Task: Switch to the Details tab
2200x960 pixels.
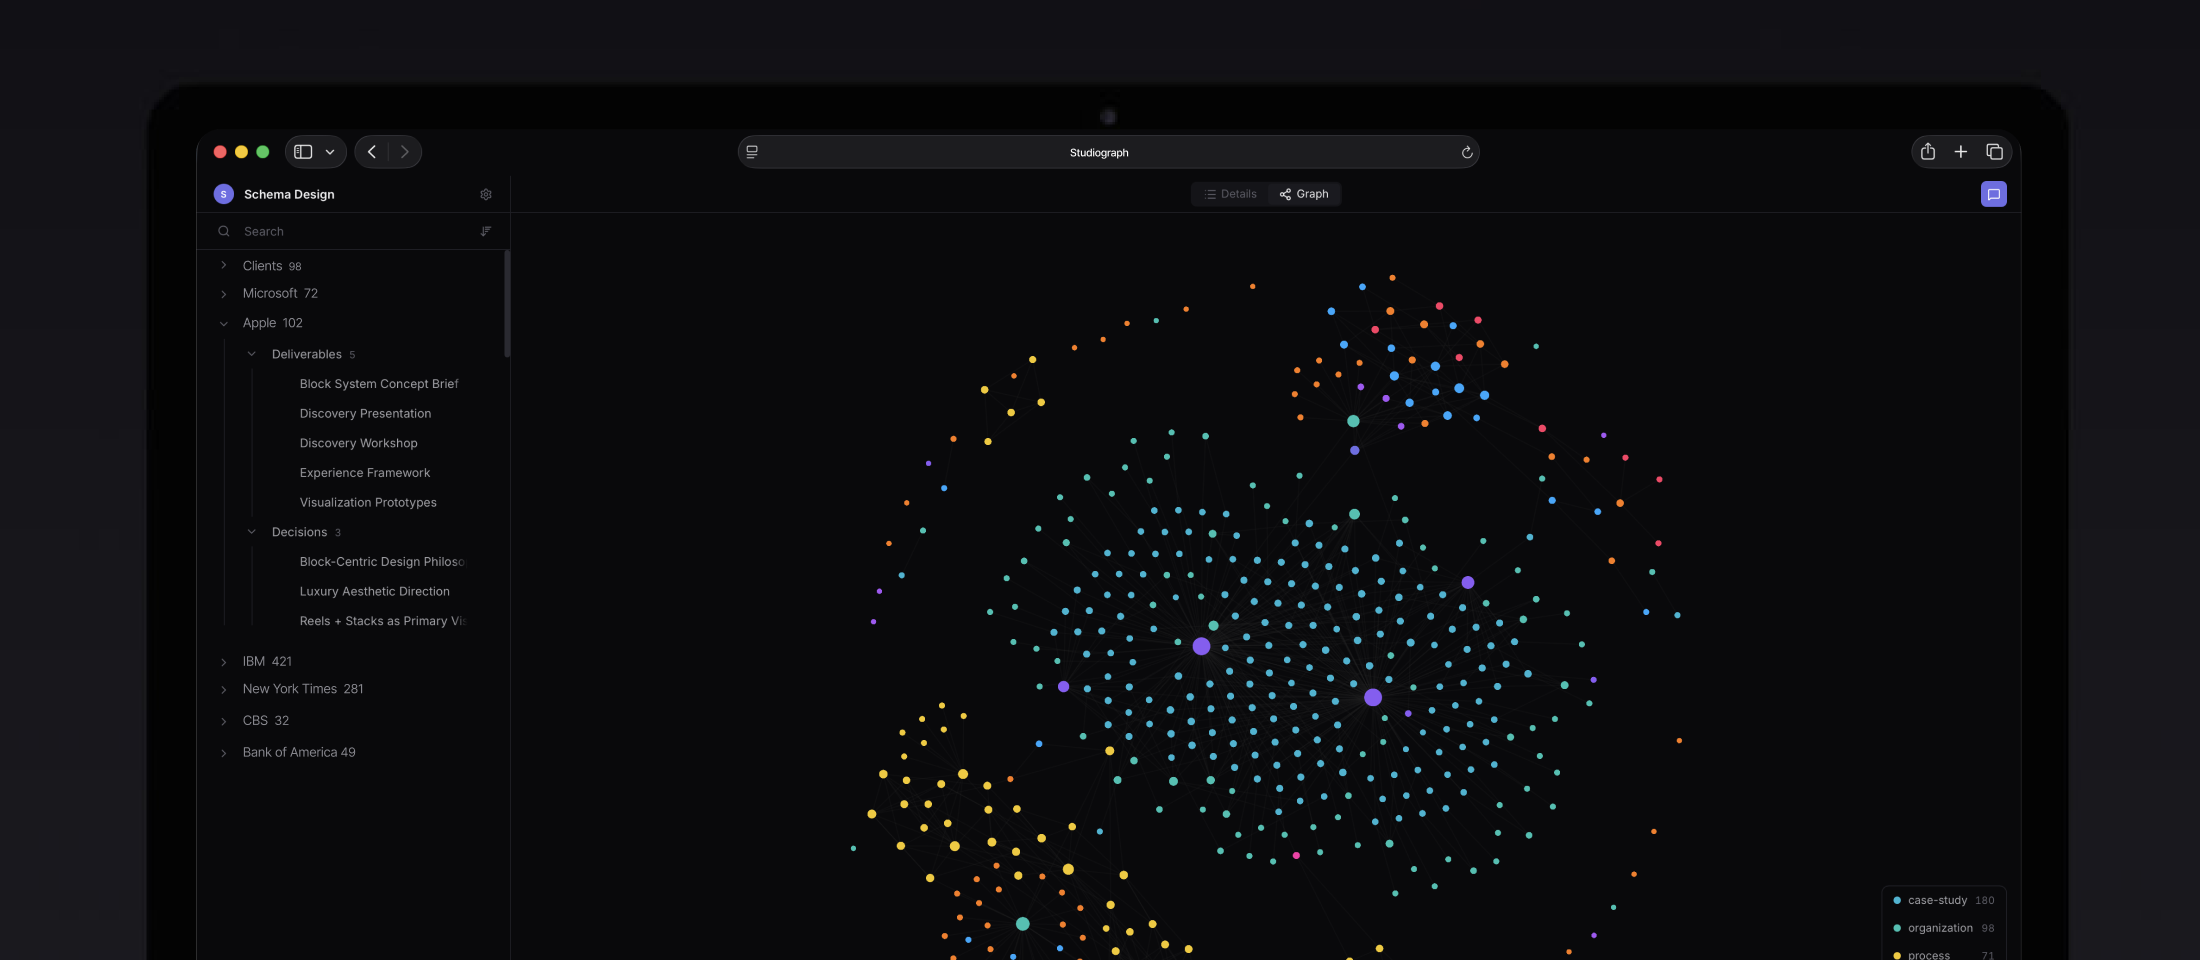Action: (x=1229, y=194)
